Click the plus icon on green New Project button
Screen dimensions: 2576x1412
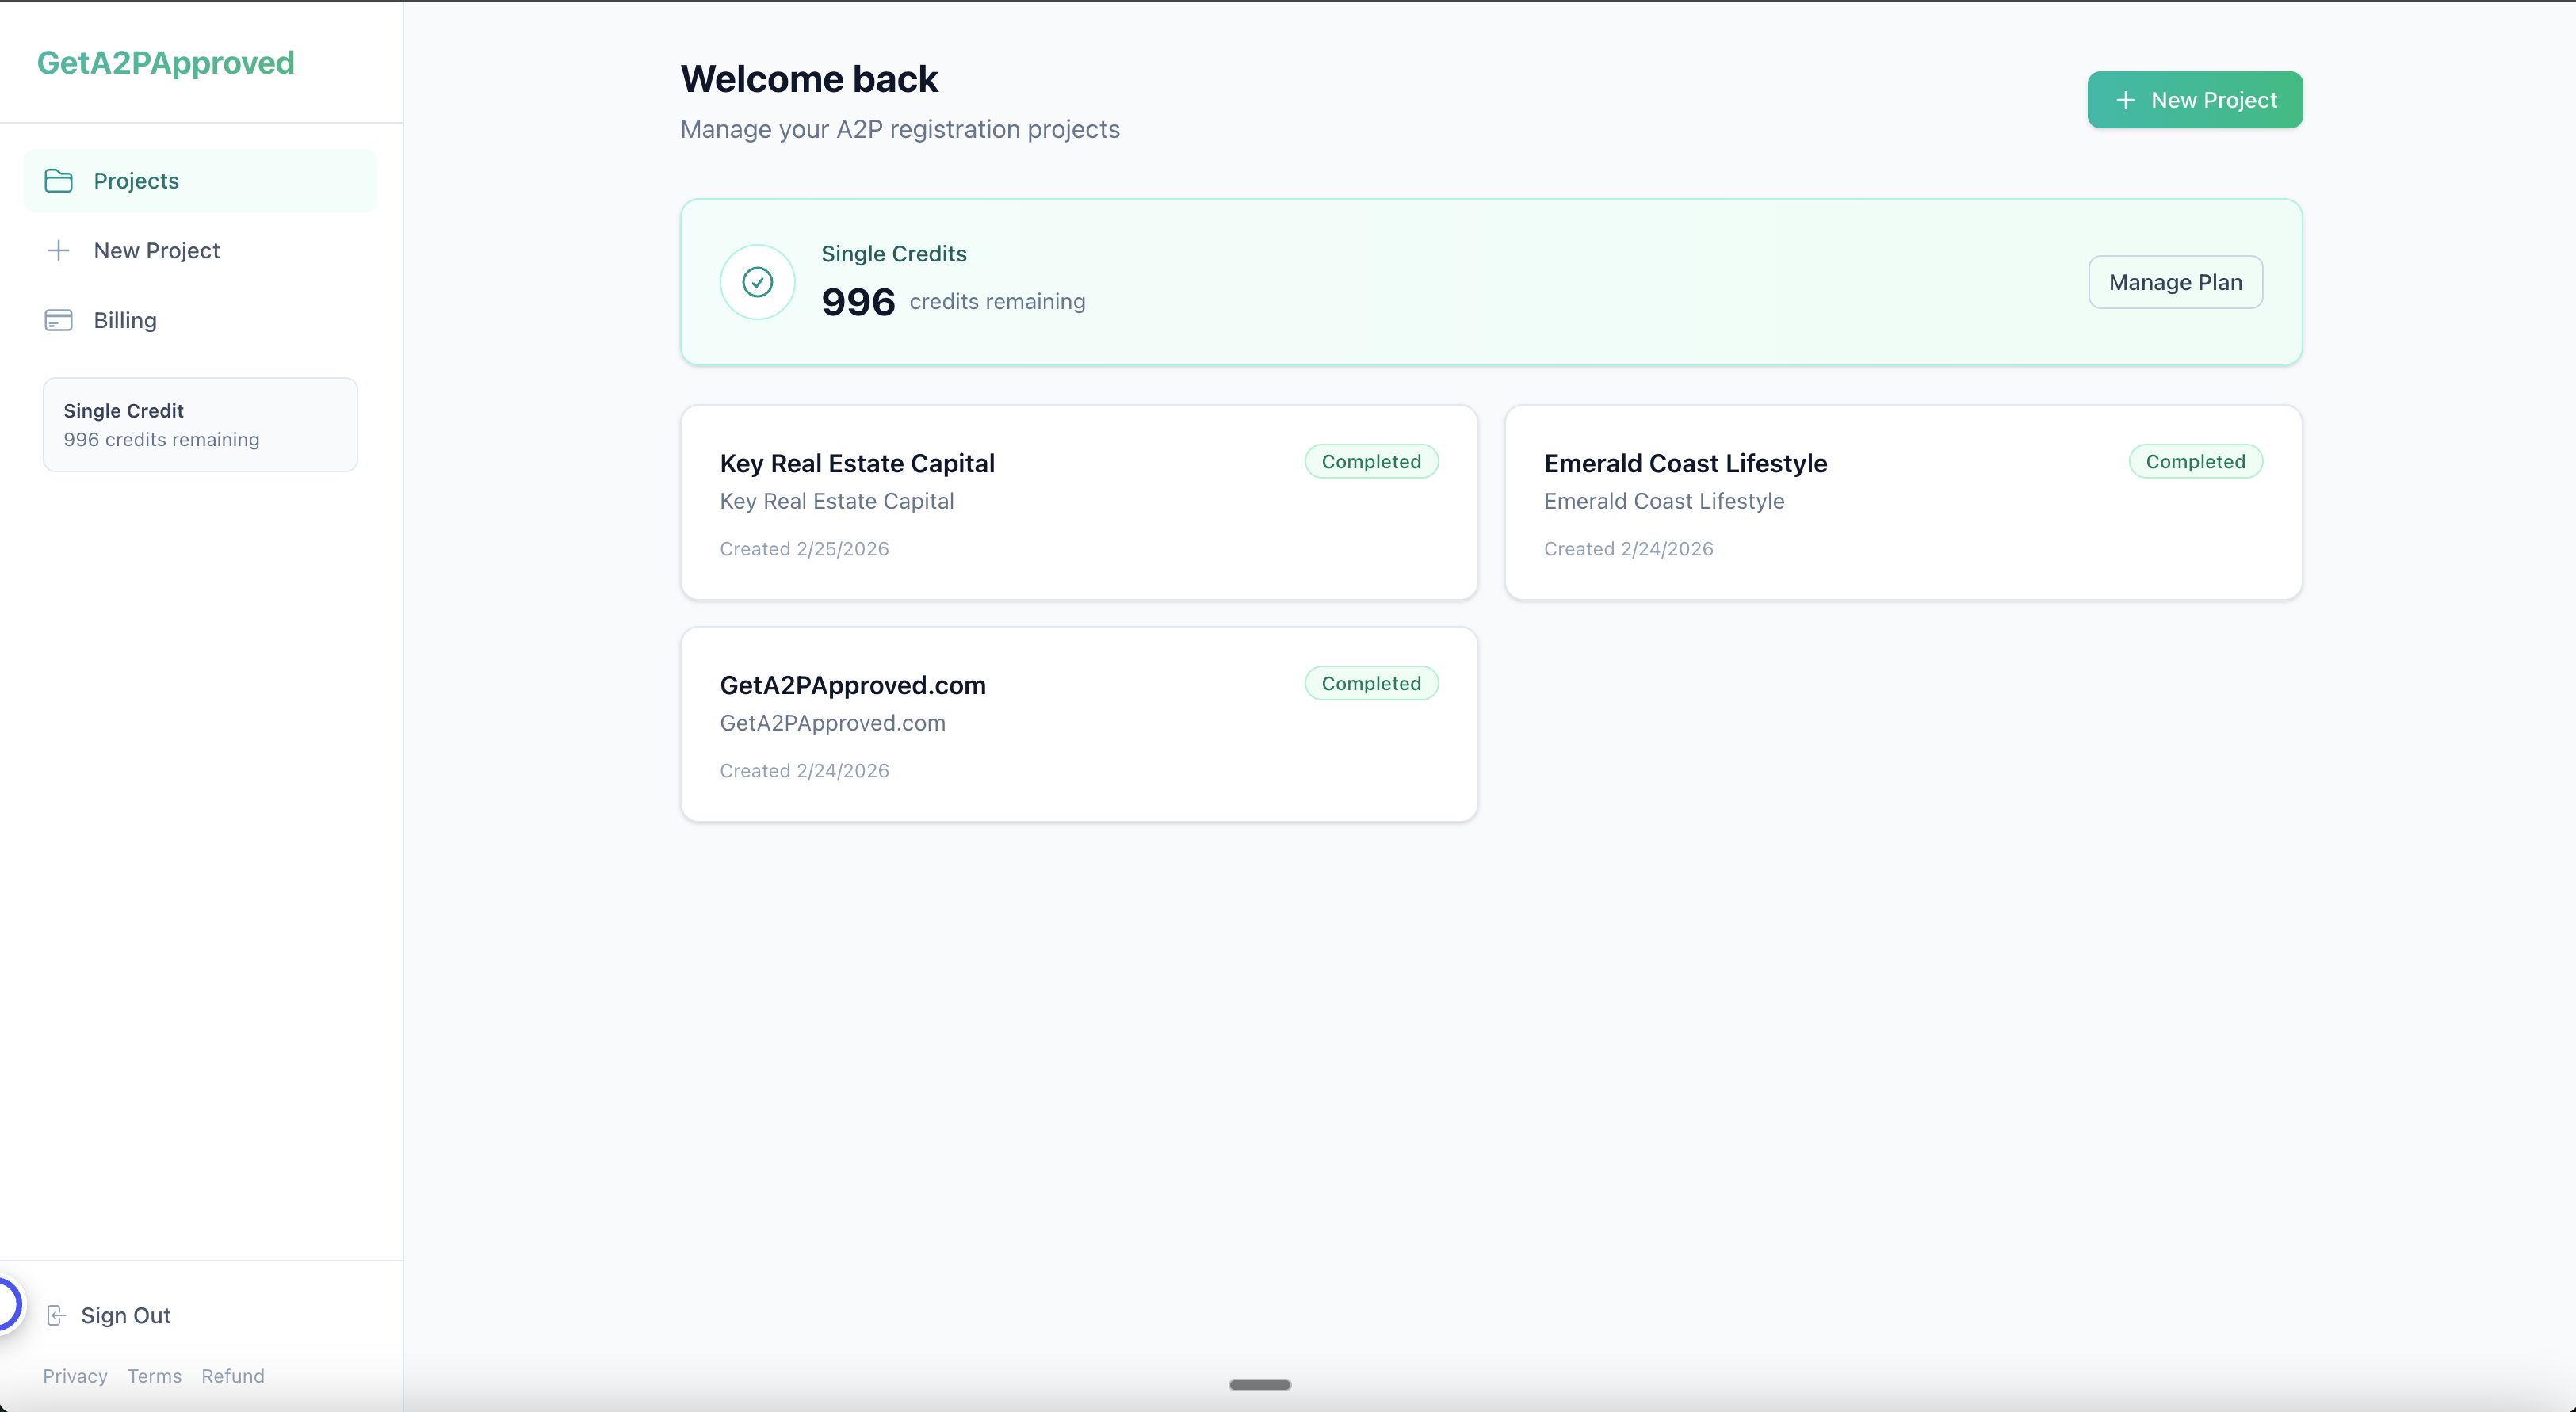tap(2125, 100)
